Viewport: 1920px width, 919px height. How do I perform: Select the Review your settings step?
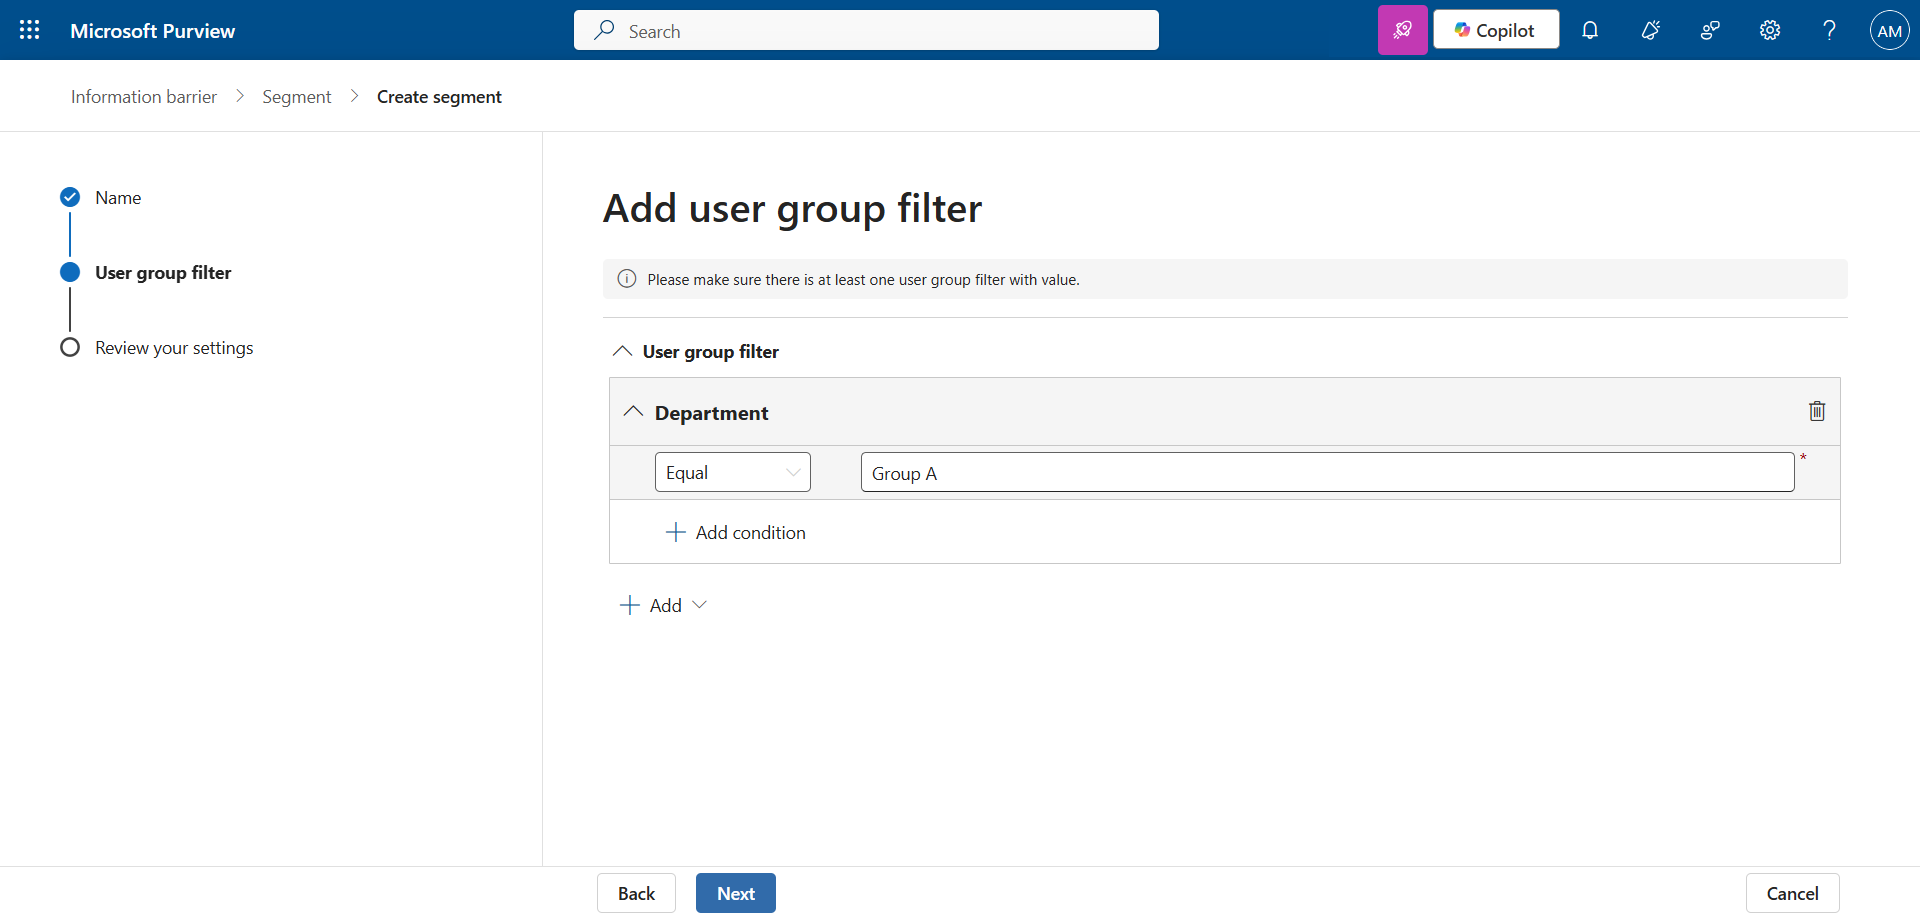(x=174, y=348)
